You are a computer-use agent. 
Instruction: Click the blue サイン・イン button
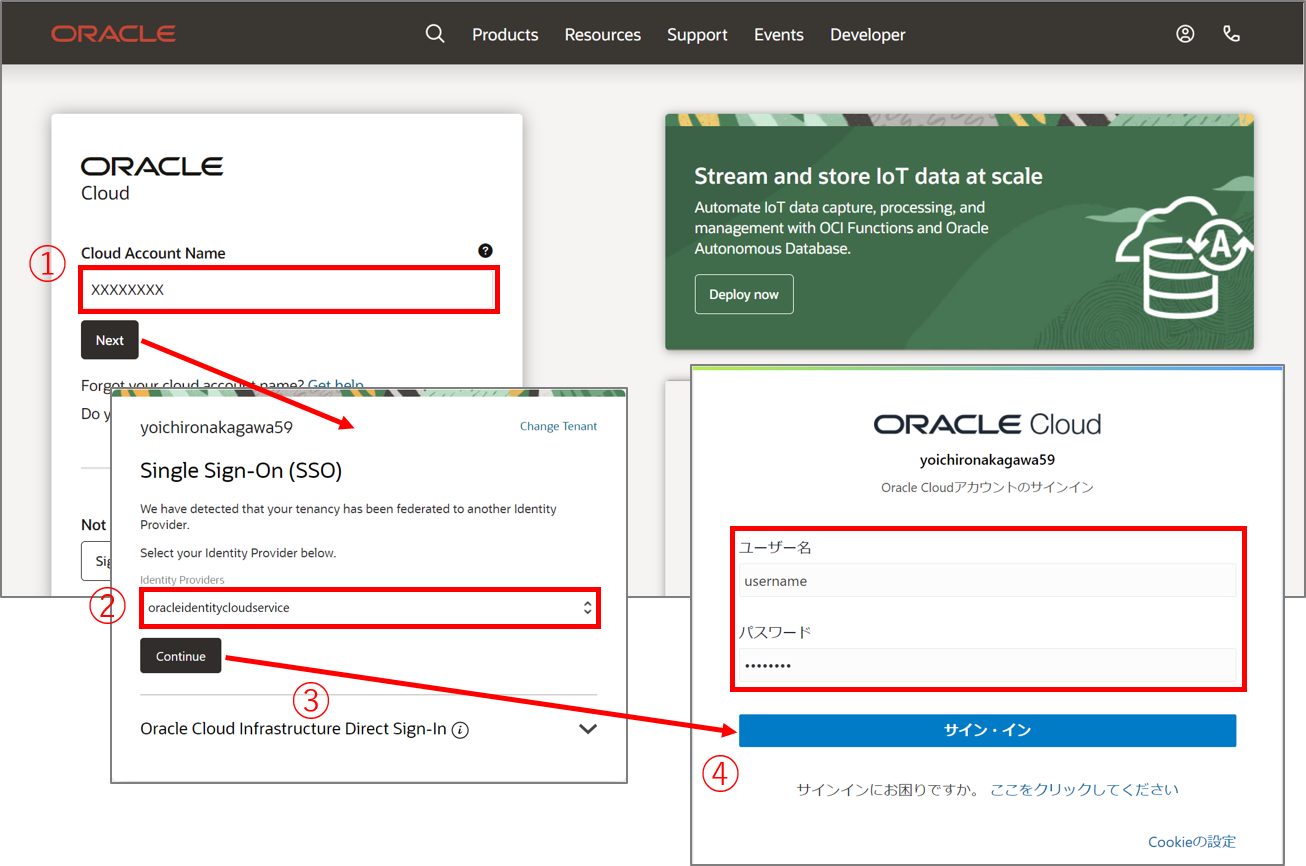tap(987, 730)
